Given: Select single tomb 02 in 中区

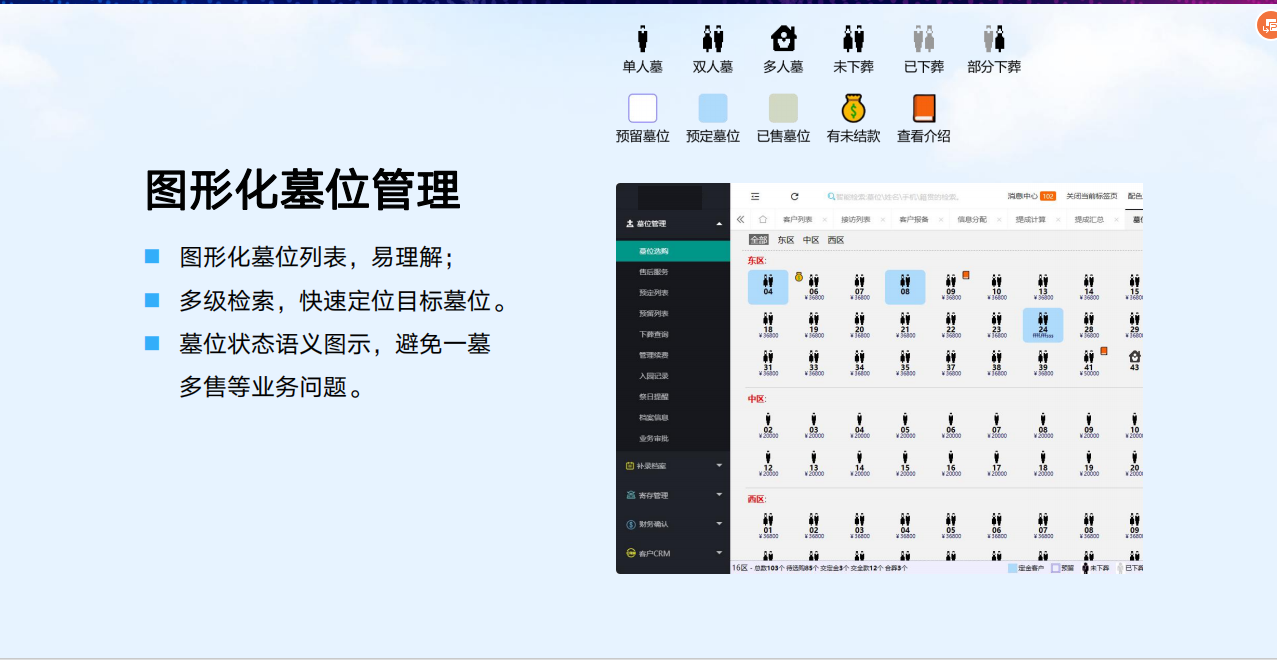Looking at the screenshot, I should (768, 424).
